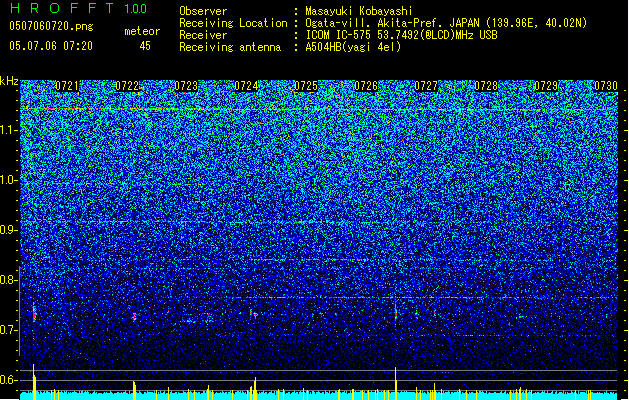The image size is (629, 400).
Task: Click the A504HB(yagi 4el) antenna text
Action: tap(353, 47)
